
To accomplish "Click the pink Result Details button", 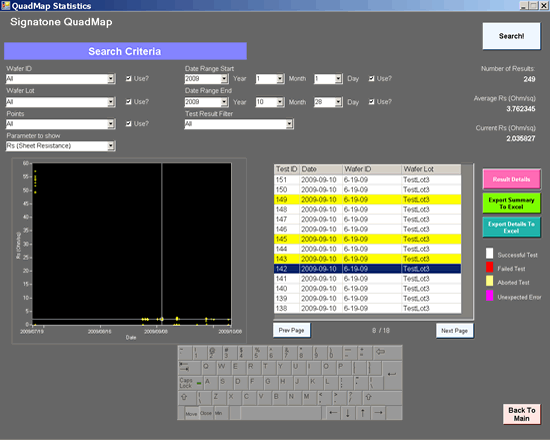I will click(x=511, y=179).
